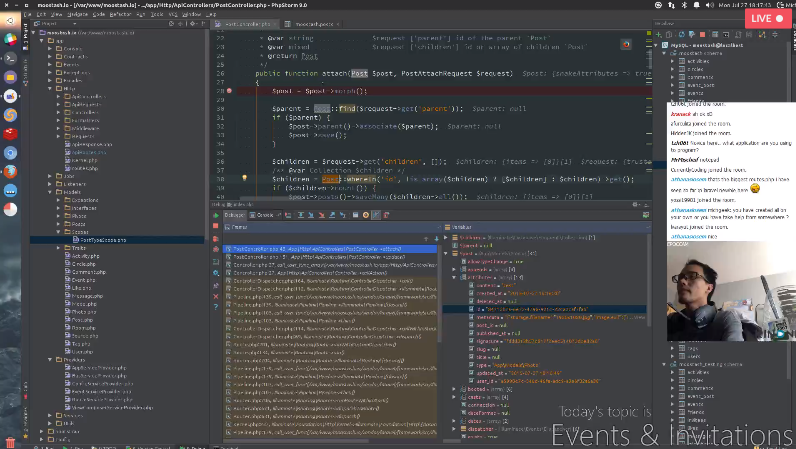This screenshot has width=796, height=449.
Task: Open debug tool window gear settings
Action: coord(635,205)
